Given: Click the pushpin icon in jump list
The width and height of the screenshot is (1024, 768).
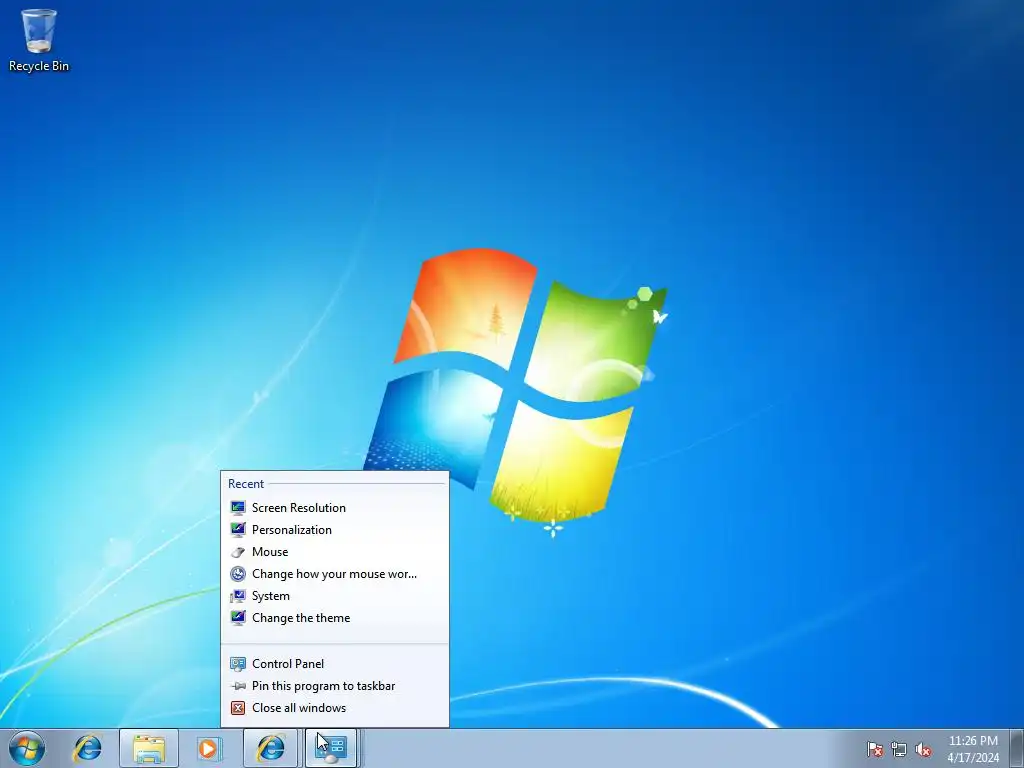Looking at the screenshot, I should (238, 686).
